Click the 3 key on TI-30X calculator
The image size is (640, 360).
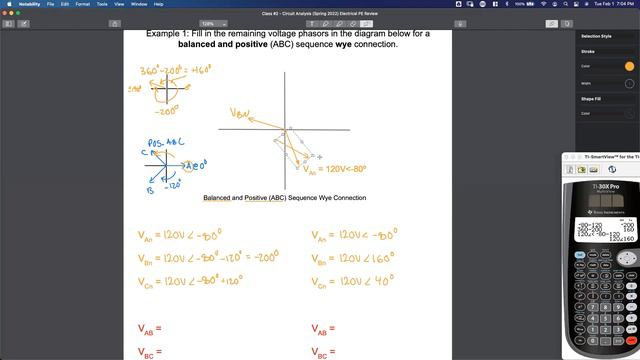tap(618, 330)
